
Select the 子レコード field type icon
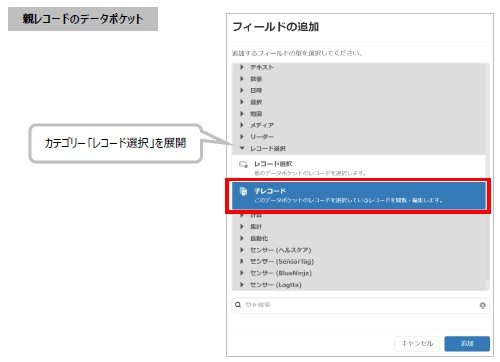[x=244, y=191]
